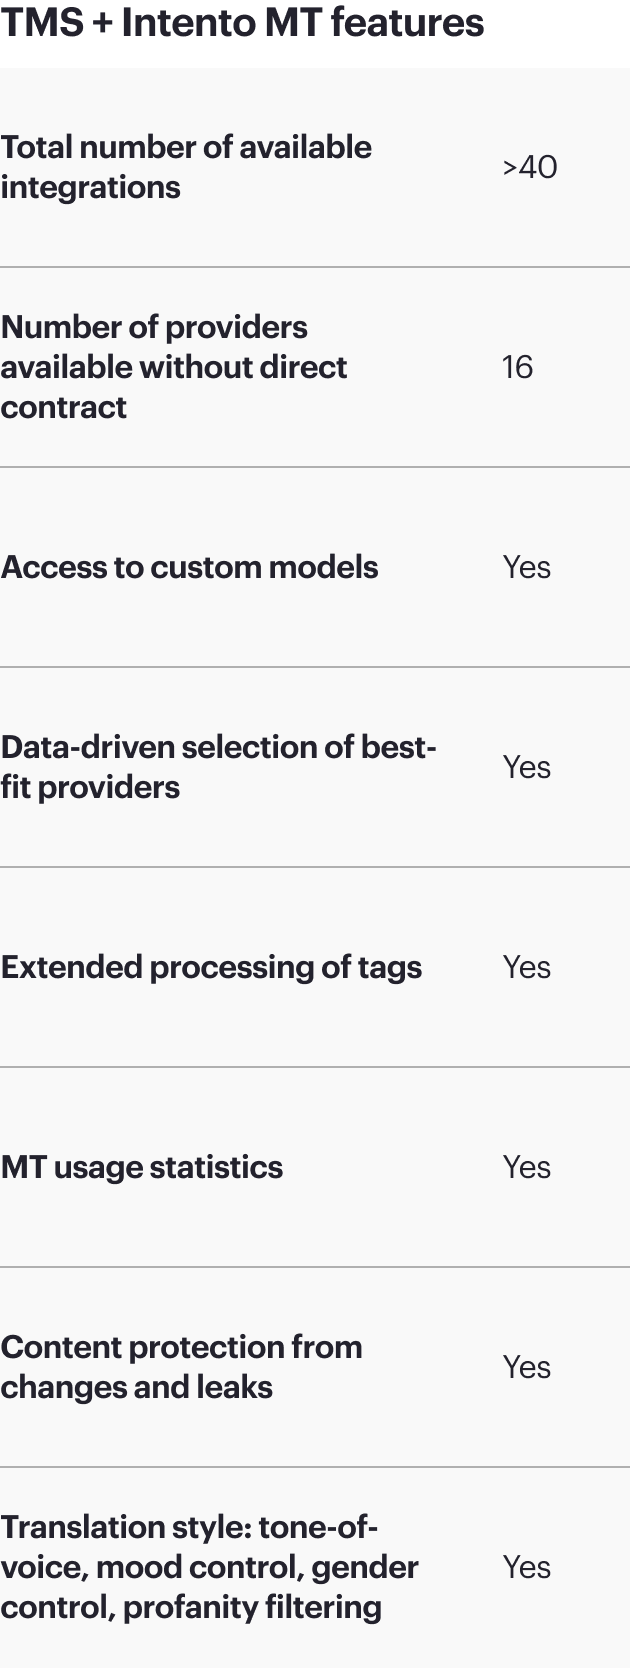Select the 'Extended processing of tags' label
Image resolution: width=630 pixels, height=1668 pixels.
point(211,967)
